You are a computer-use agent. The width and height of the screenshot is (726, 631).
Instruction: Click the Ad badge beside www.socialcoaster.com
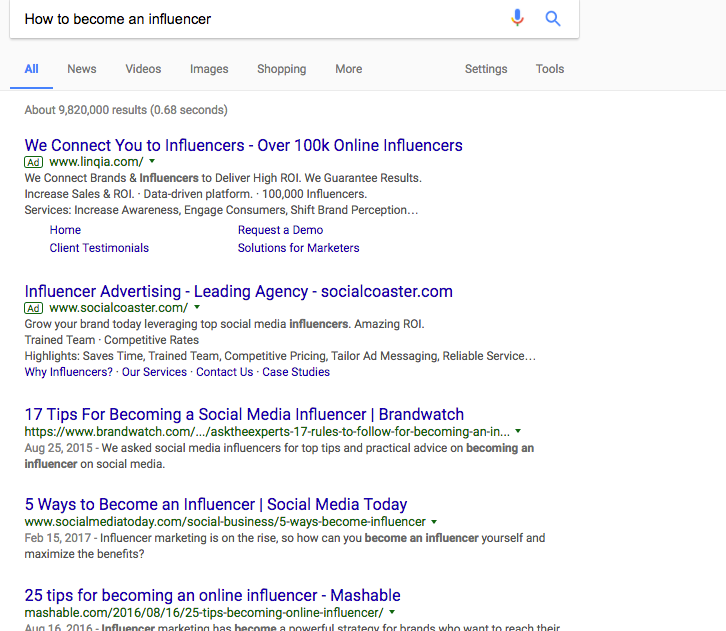point(33,308)
